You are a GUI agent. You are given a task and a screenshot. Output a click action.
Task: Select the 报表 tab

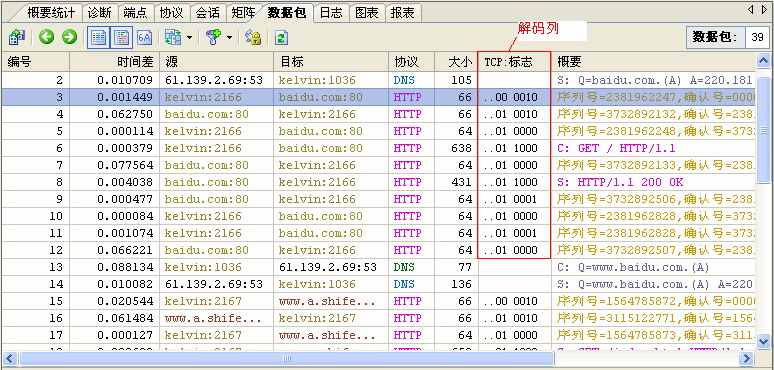(x=403, y=12)
